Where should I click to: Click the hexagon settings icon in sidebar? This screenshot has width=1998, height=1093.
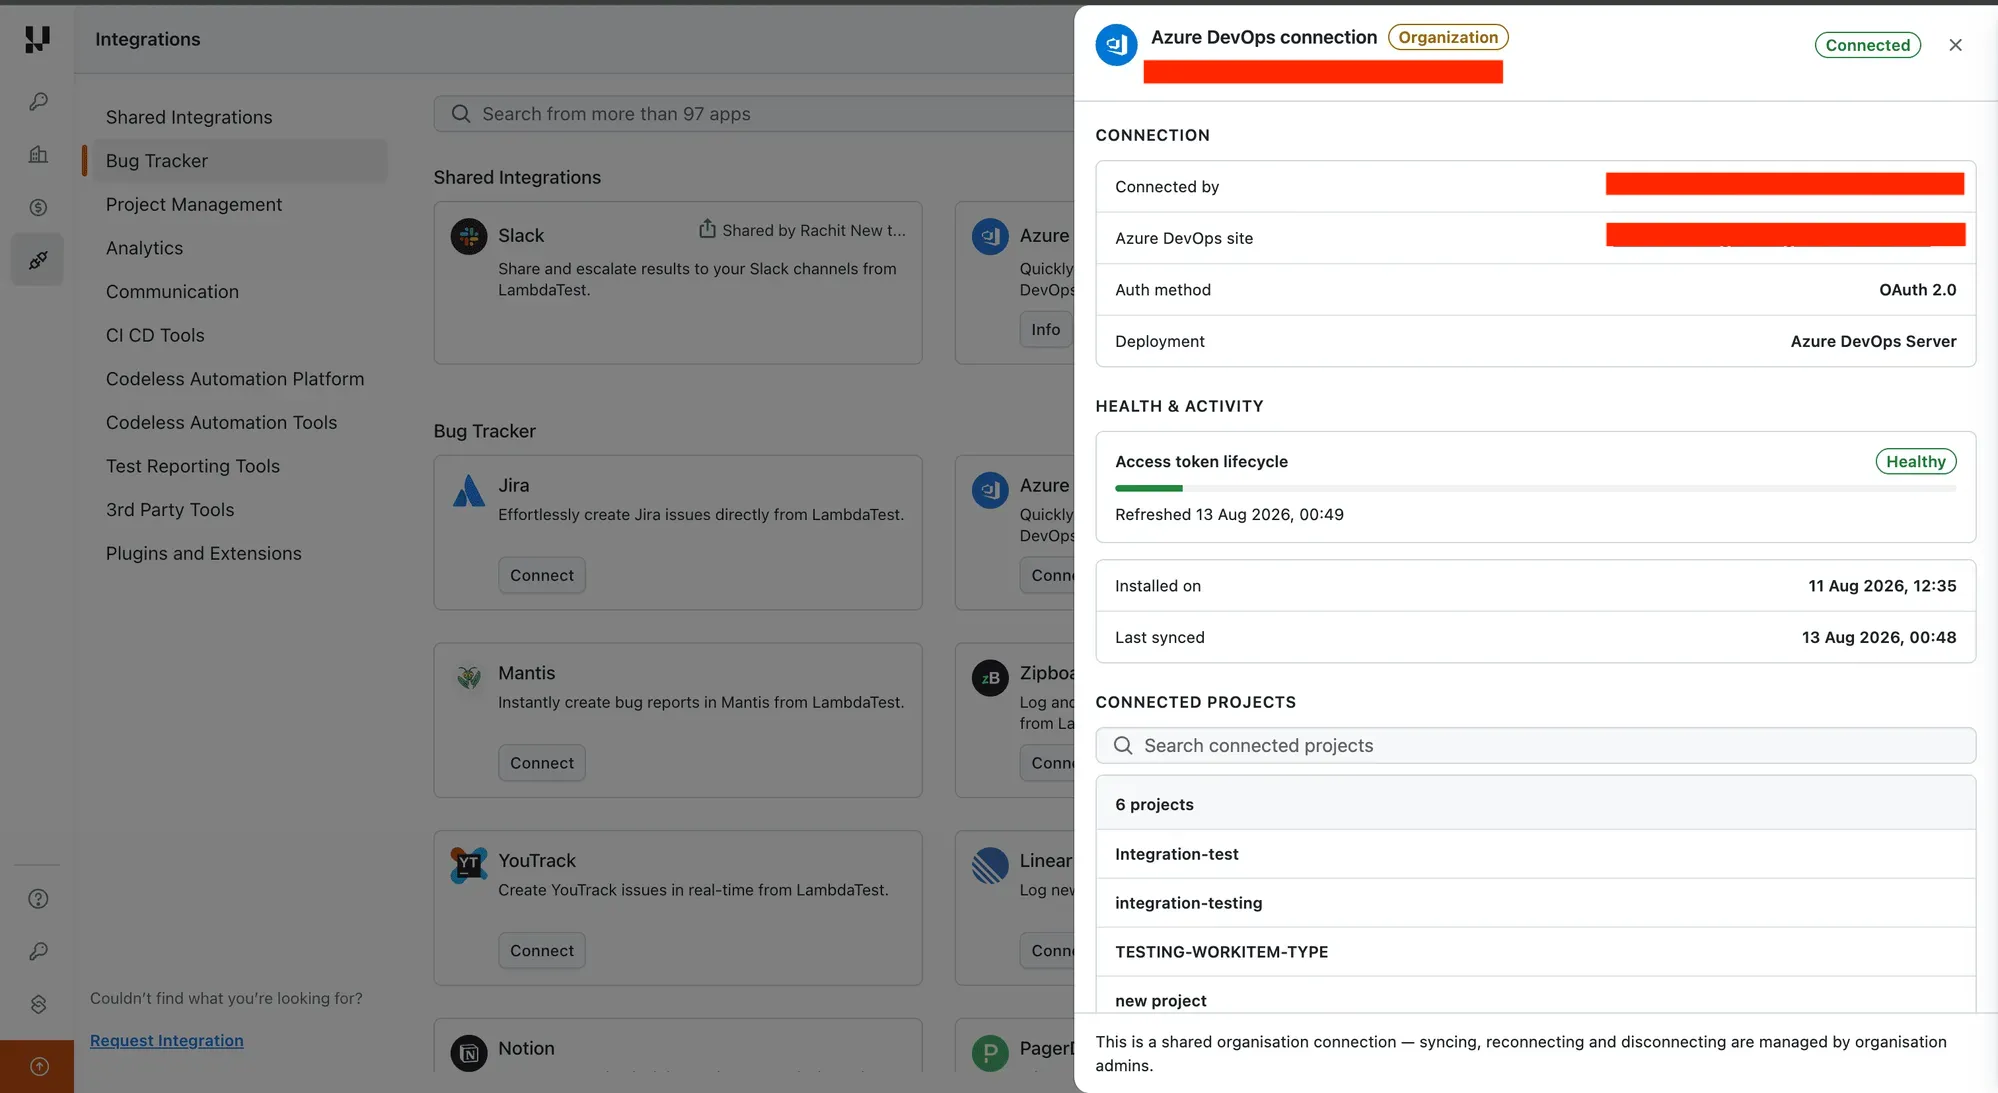click(38, 1004)
